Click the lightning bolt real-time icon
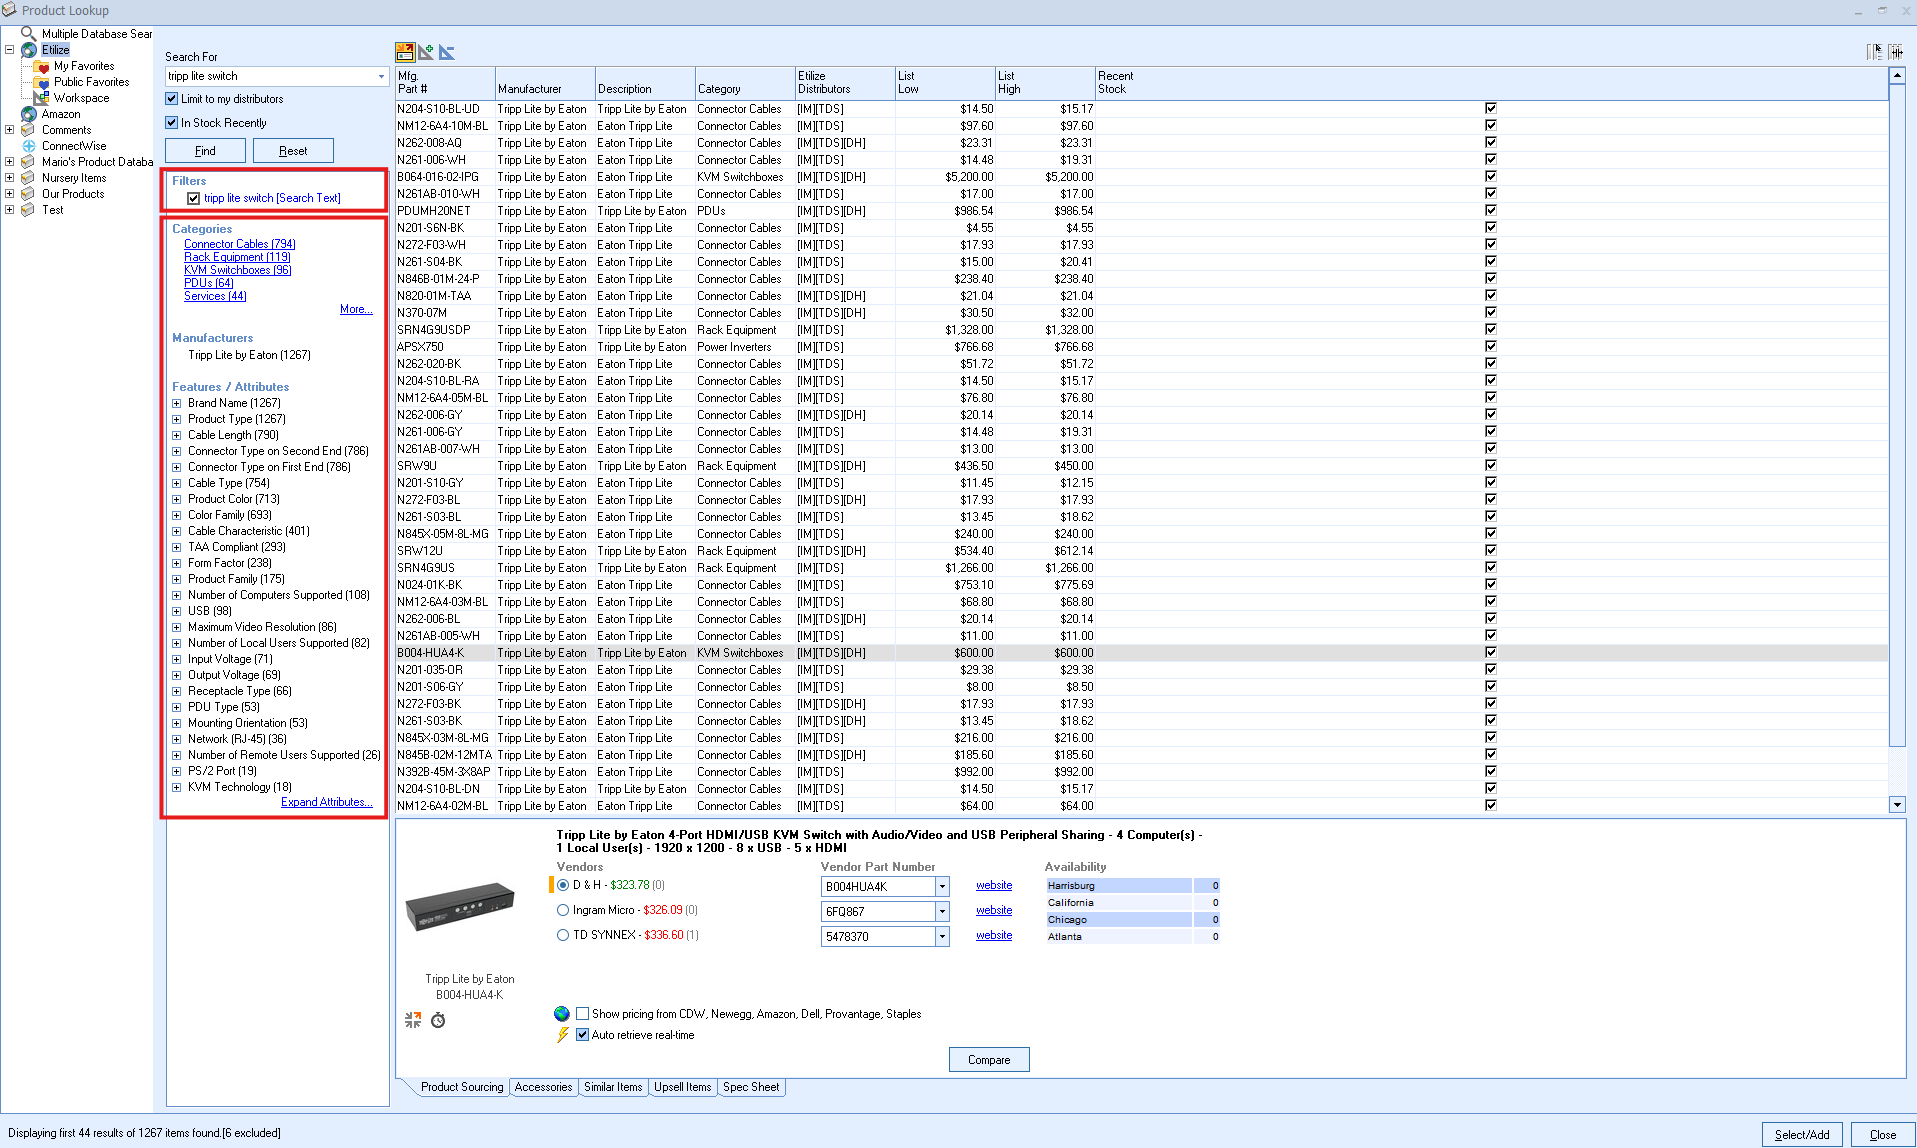Viewport: 1917px width, 1148px height. point(562,1035)
